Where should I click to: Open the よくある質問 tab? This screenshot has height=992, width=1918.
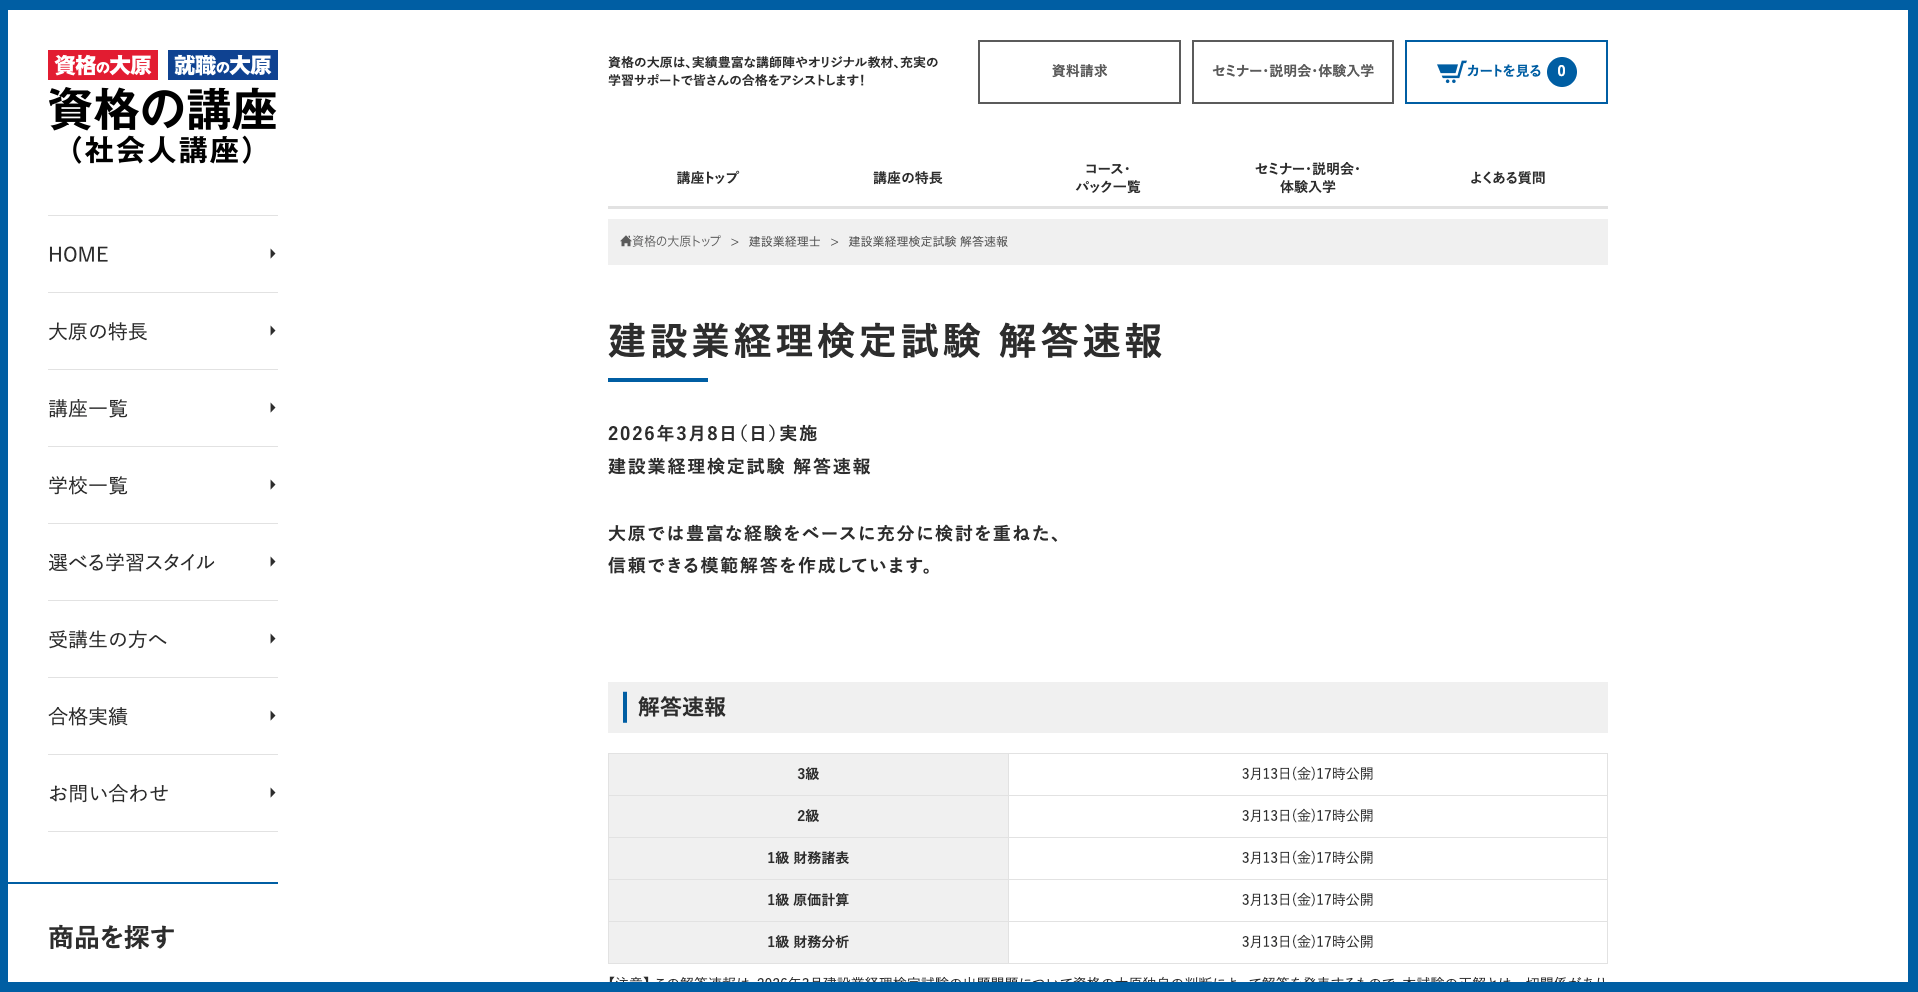tap(1507, 178)
